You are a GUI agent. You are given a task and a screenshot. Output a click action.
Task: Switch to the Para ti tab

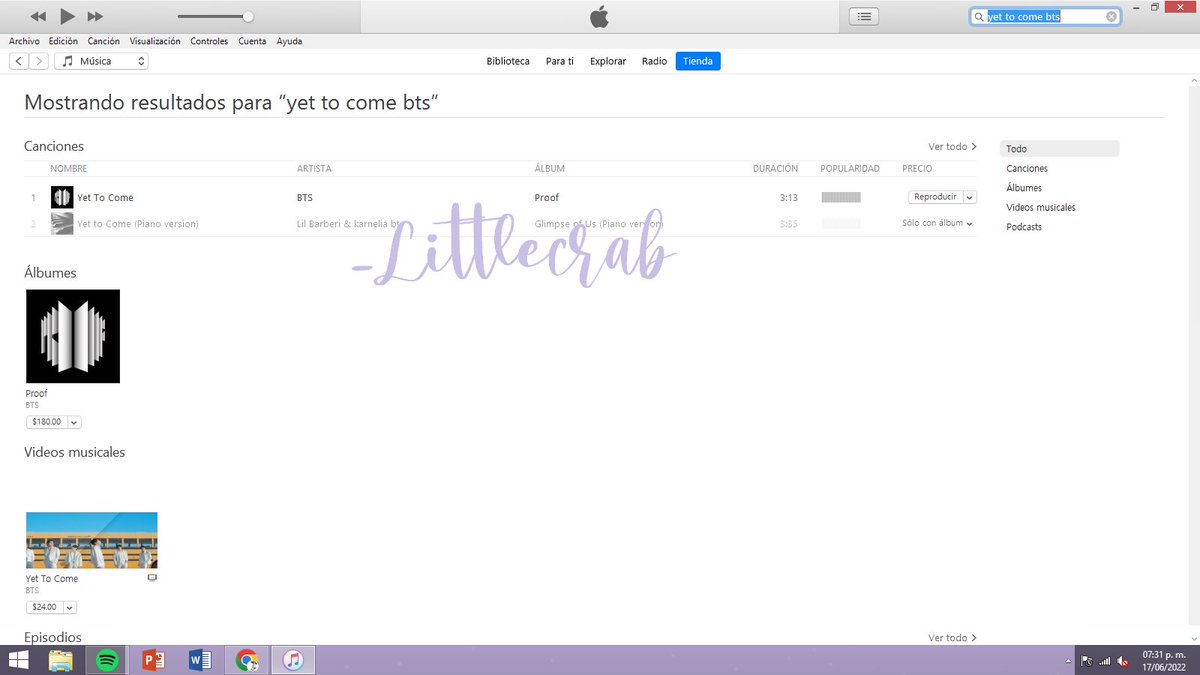coord(560,62)
